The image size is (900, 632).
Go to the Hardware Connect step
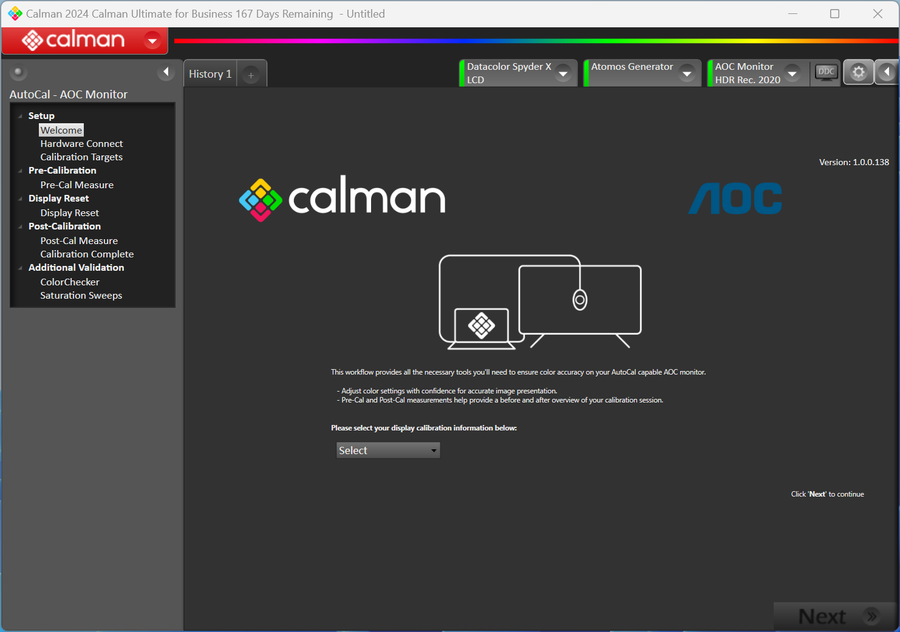pos(82,144)
